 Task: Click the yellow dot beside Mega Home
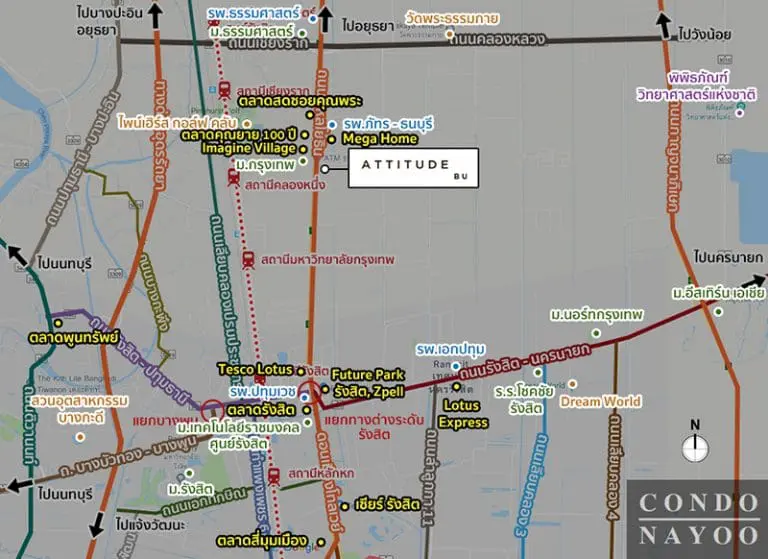(332, 140)
